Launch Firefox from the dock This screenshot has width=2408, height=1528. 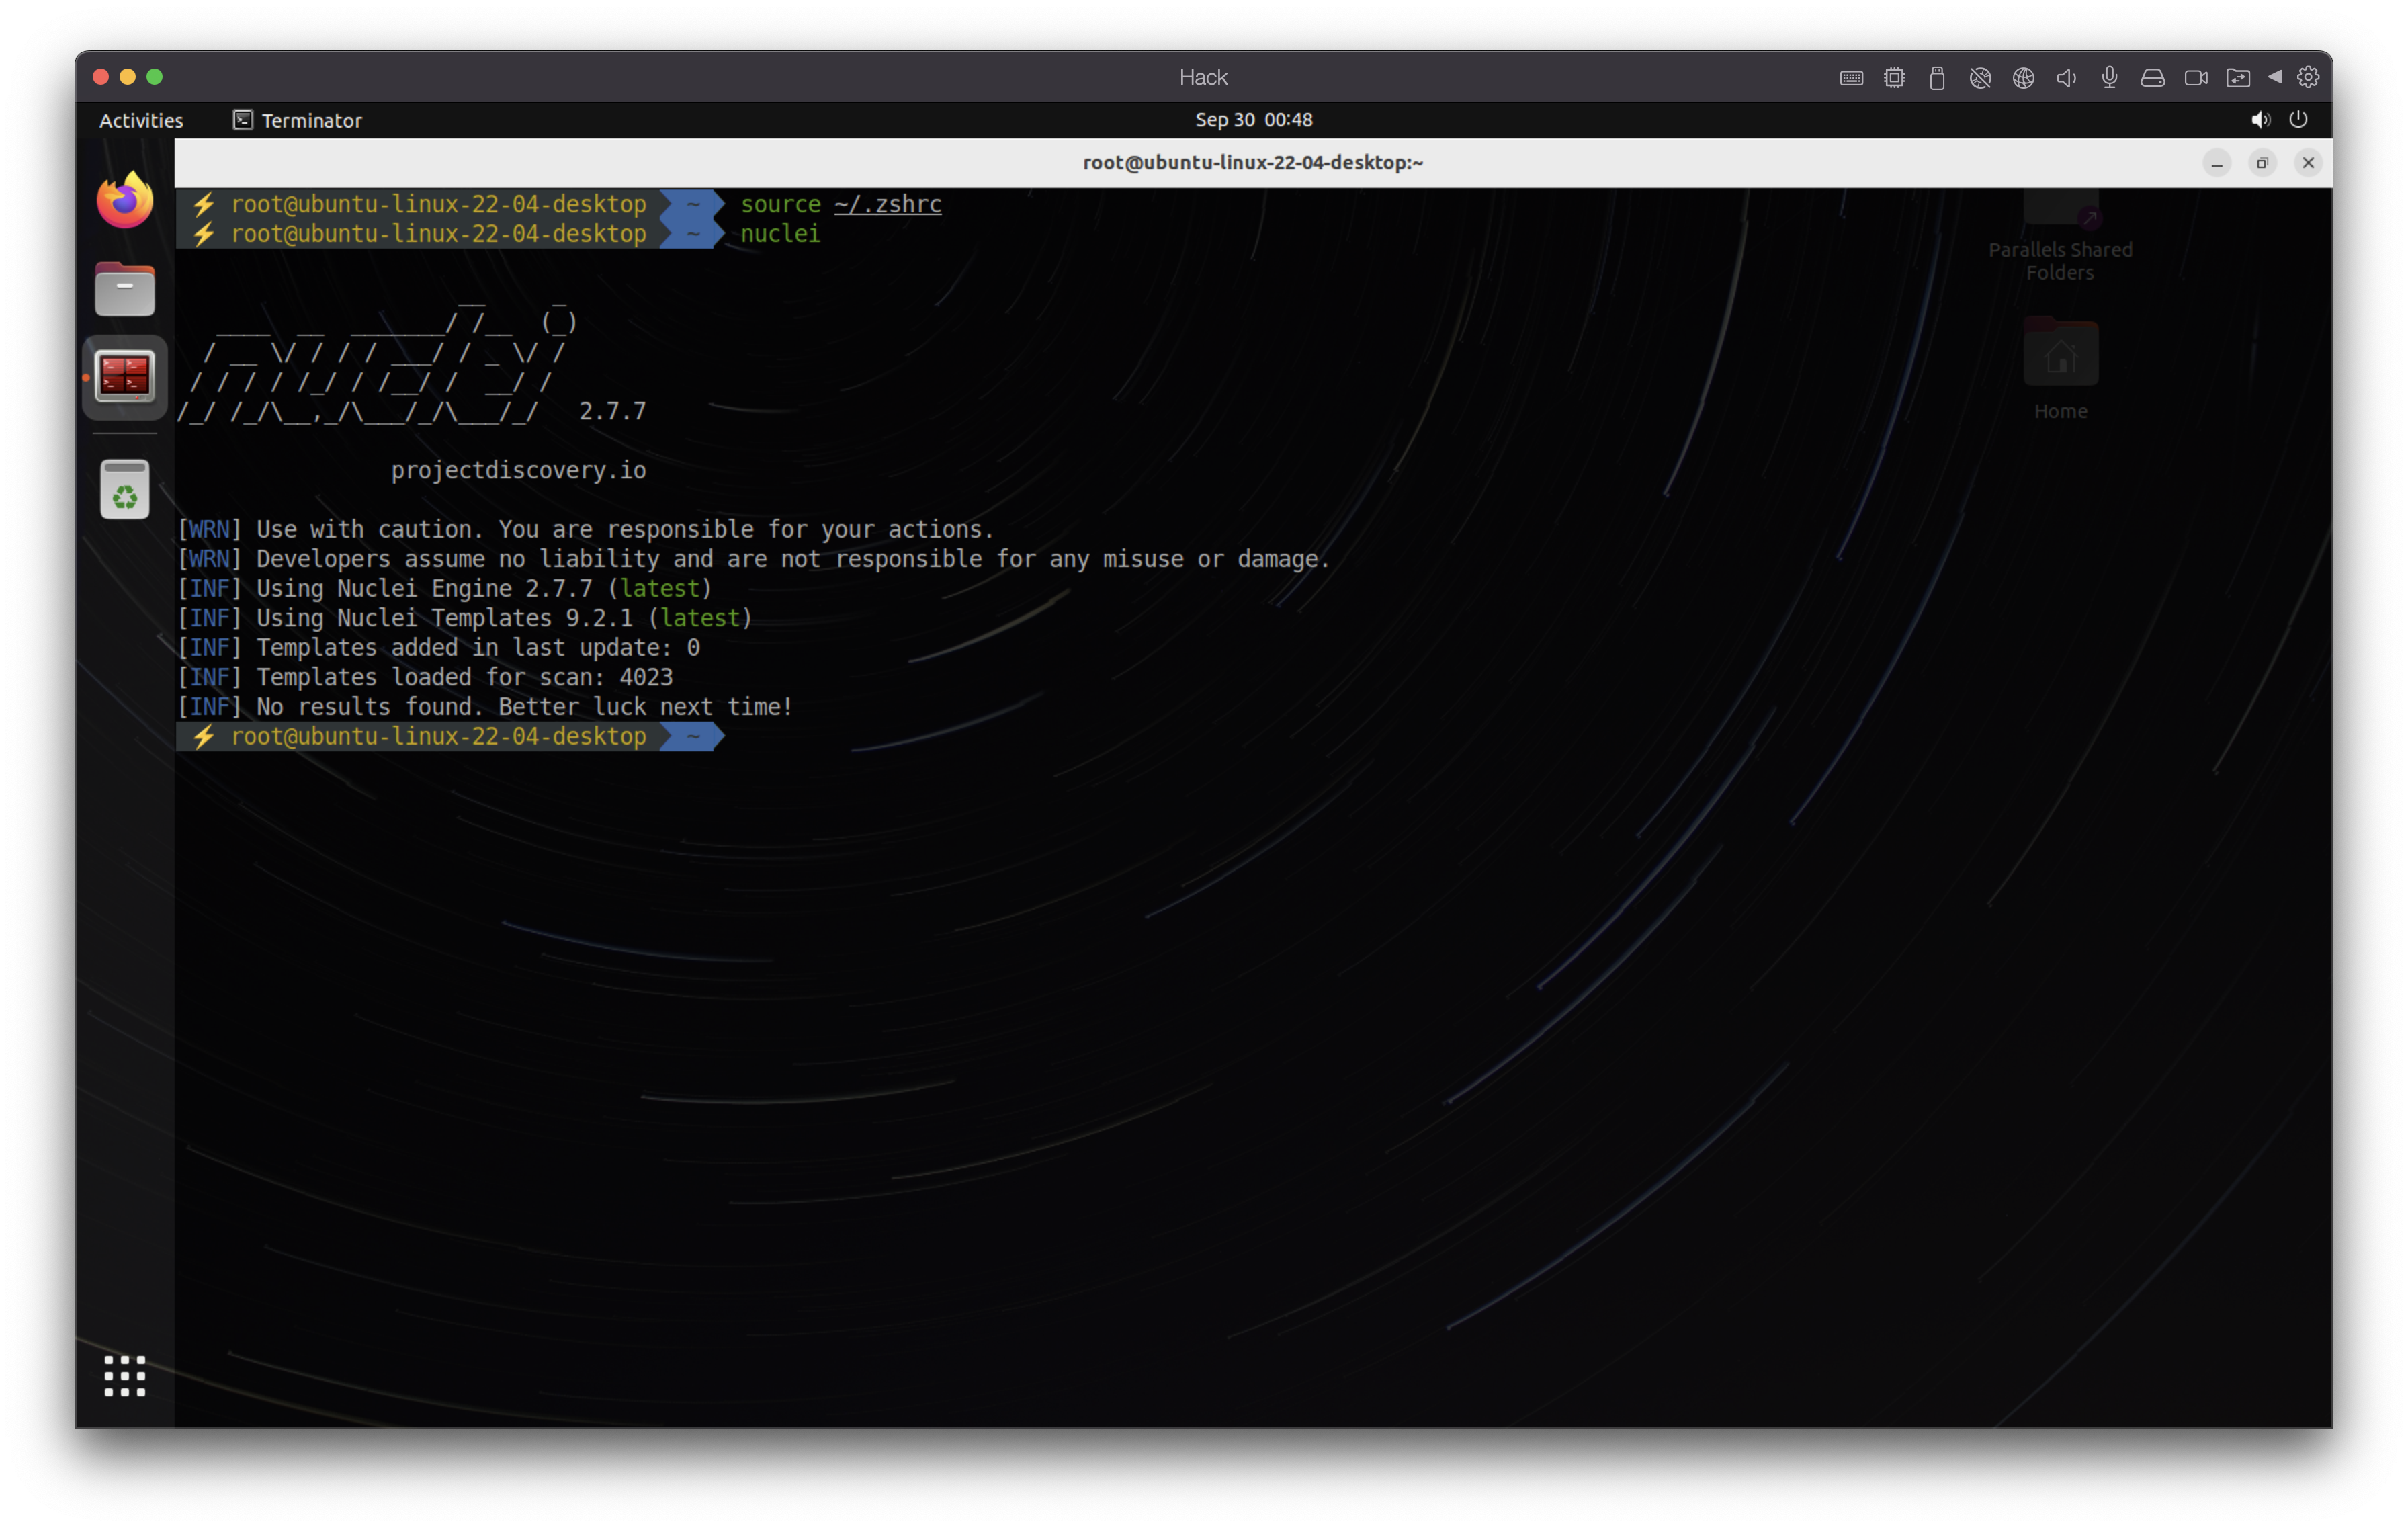pos(125,200)
